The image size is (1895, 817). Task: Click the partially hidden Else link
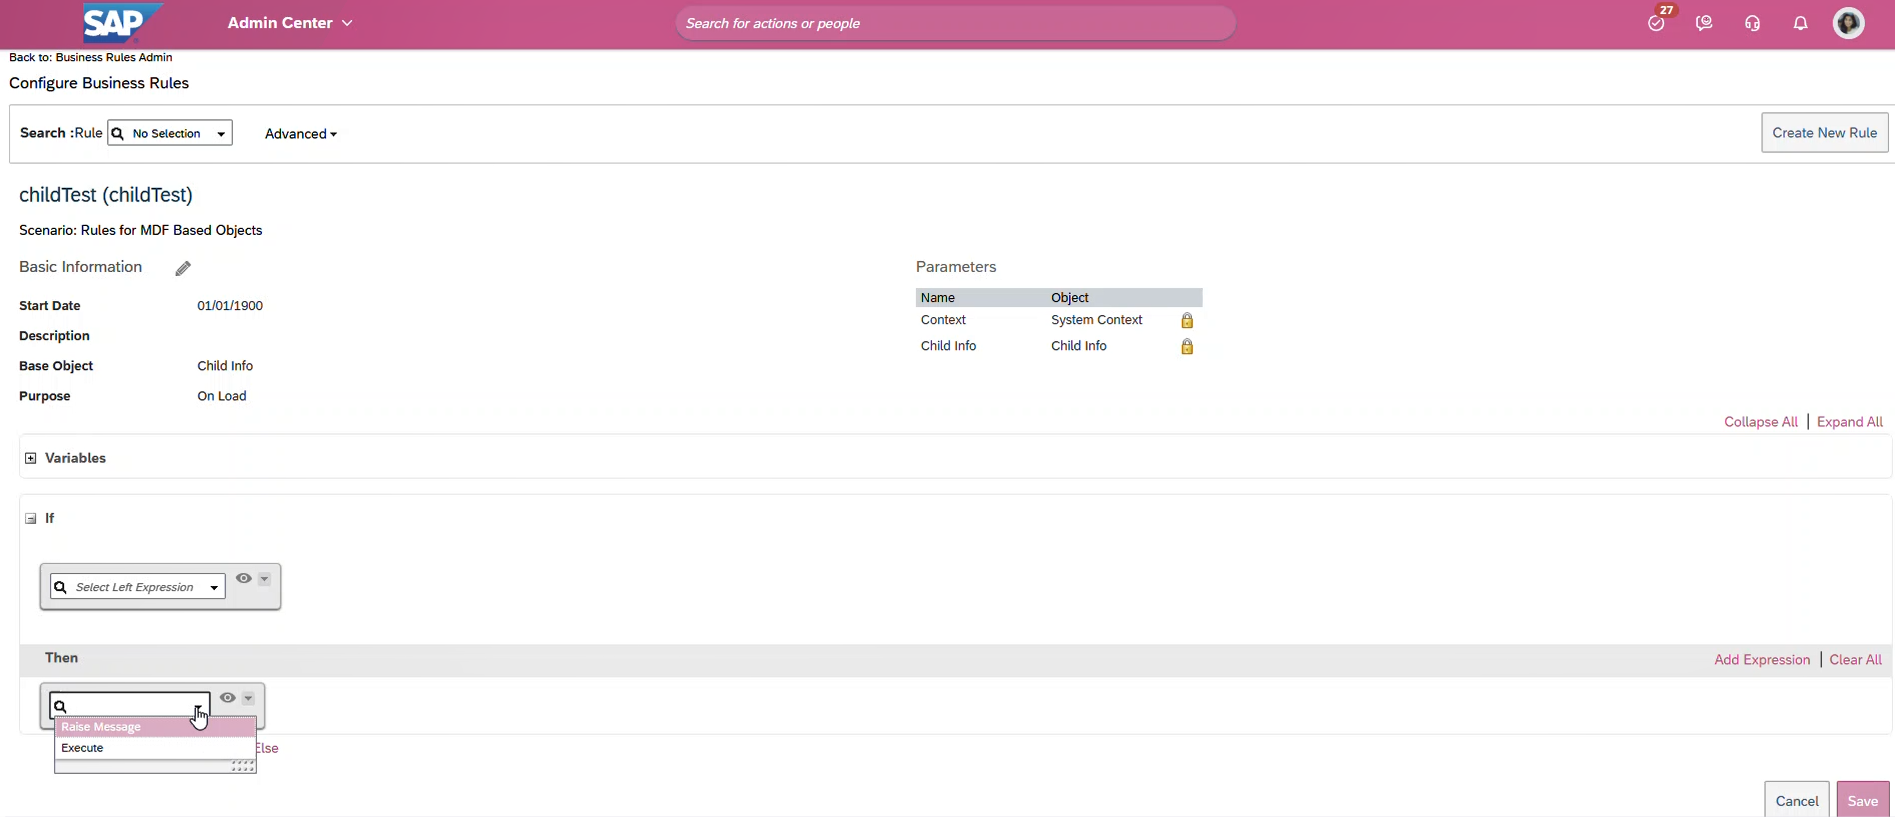(x=267, y=748)
